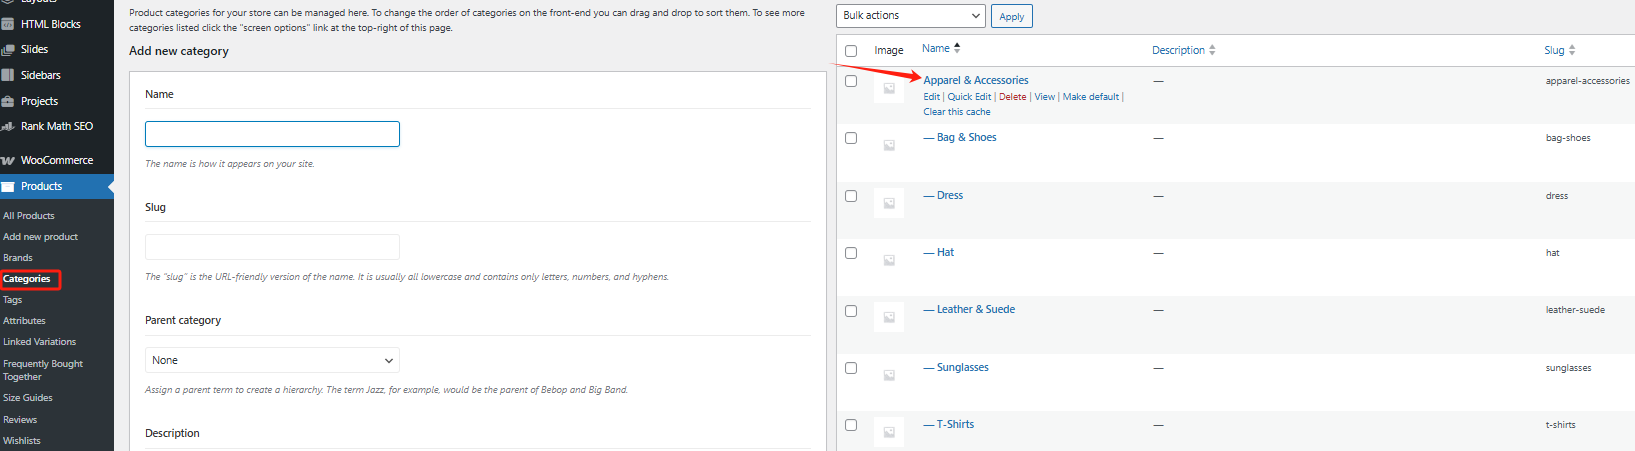Select the Bag & Shoes checkbox
1635x451 pixels.
851,138
